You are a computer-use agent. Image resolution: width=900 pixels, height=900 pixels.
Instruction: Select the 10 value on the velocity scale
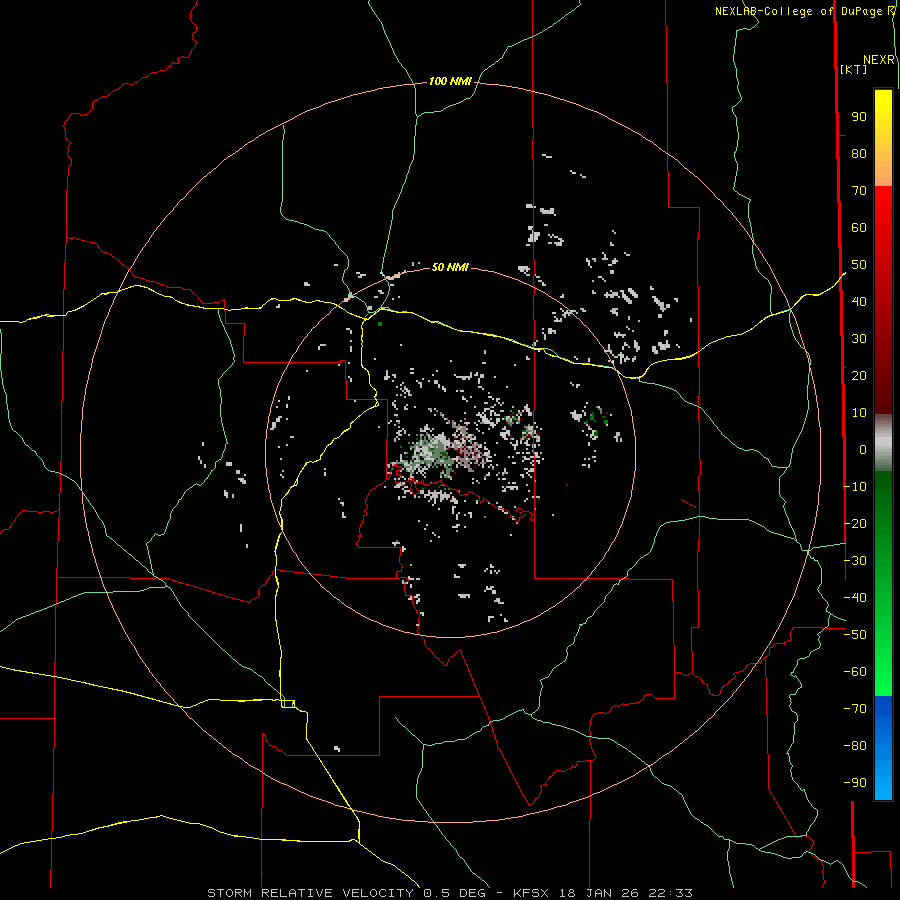click(859, 413)
